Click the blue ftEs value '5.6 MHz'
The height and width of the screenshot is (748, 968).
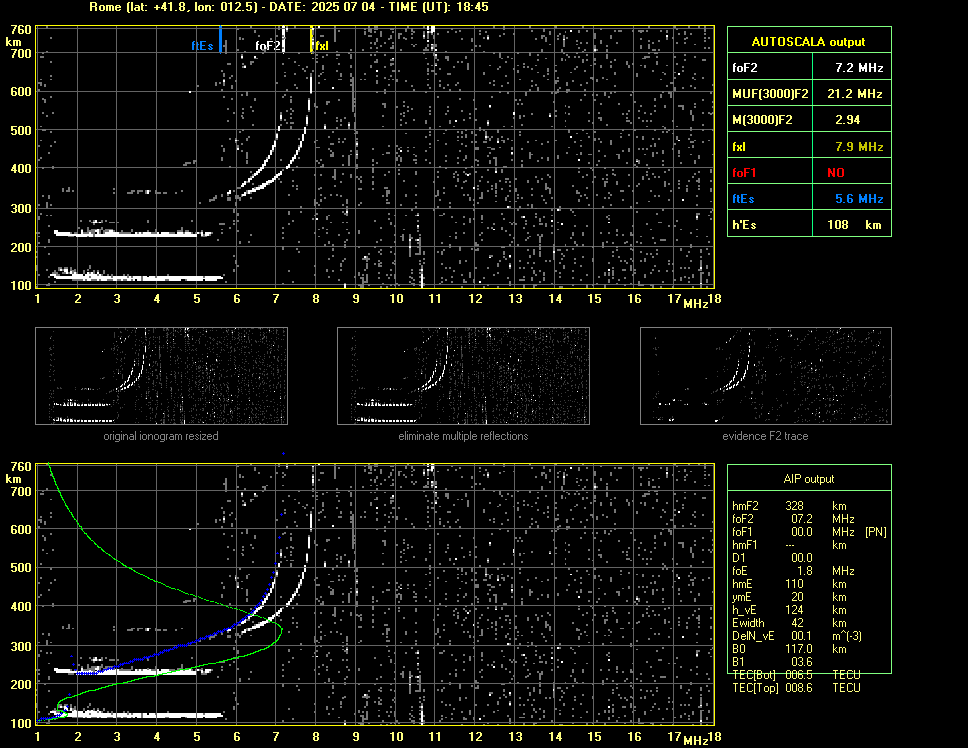point(859,199)
